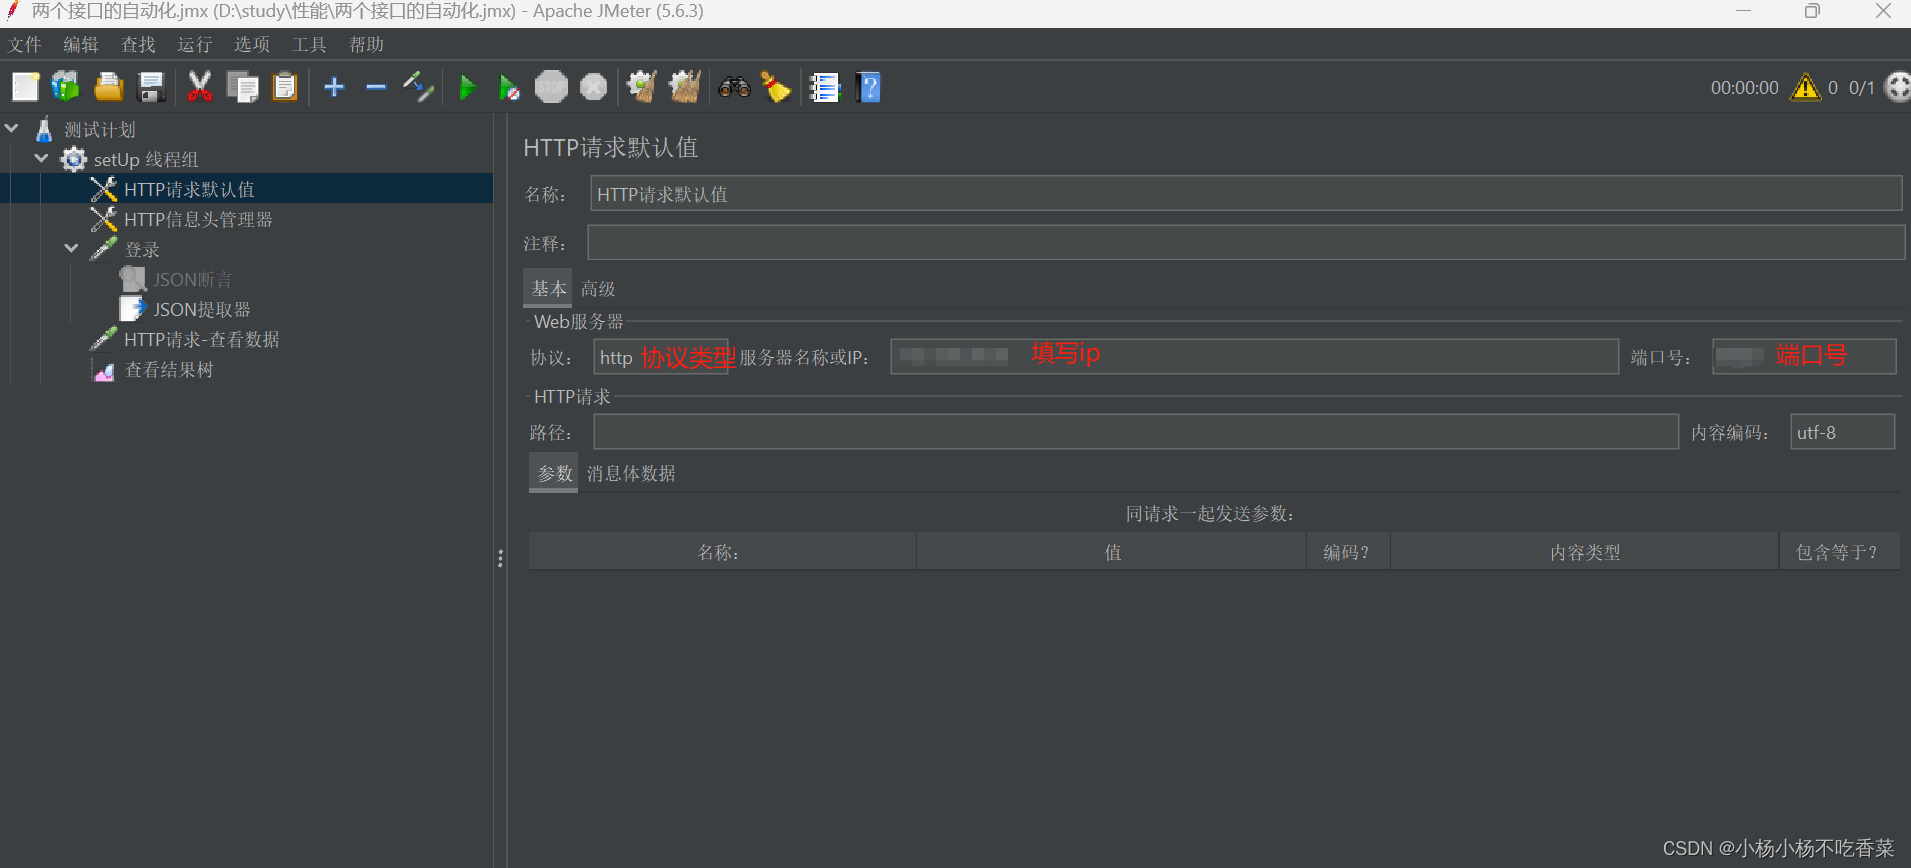Select the 消息体数据 tab
1911x868 pixels.
[631, 474]
